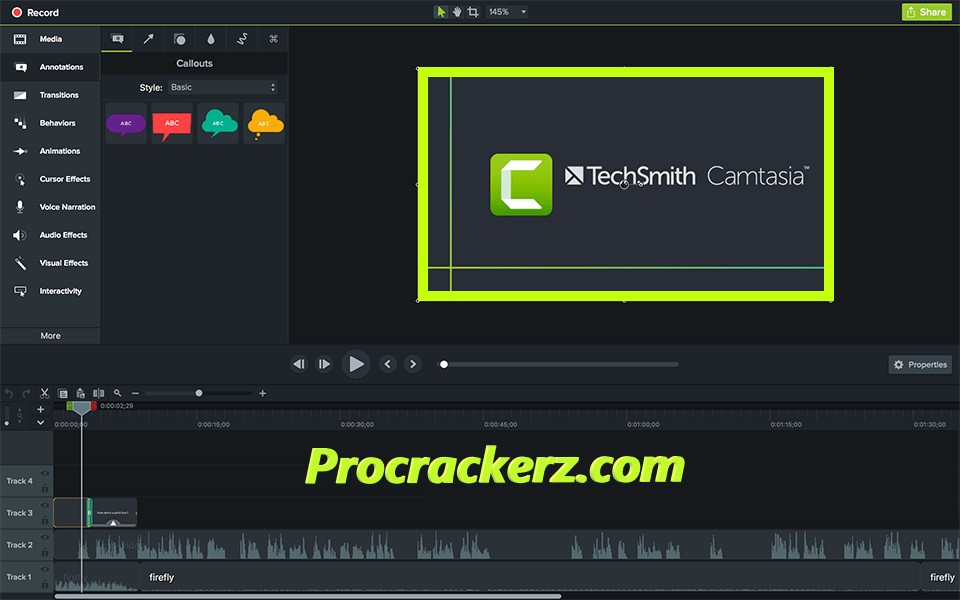Viewport: 960px width, 600px height.
Task: Open the callout Style dropdown set to Basic
Action: (x=222, y=88)
